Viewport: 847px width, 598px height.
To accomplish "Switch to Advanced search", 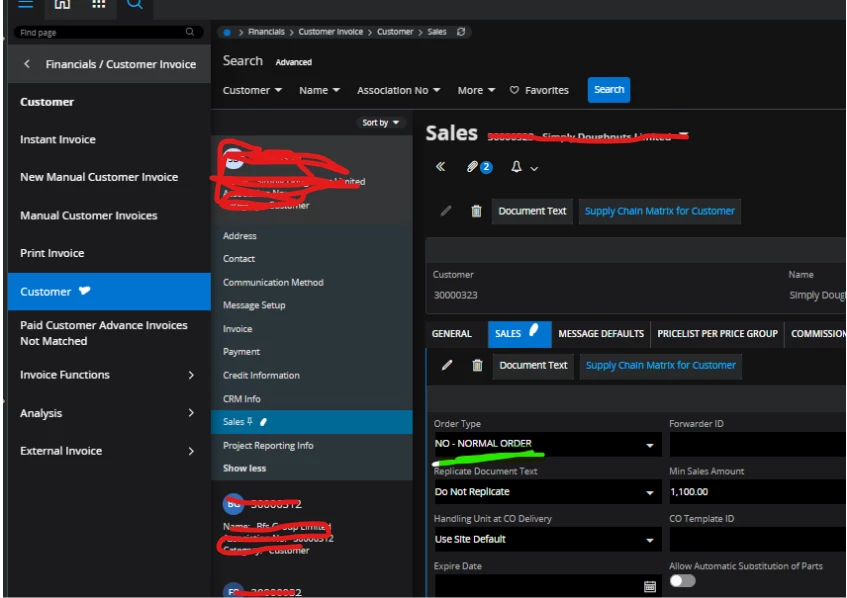I will pos(293,62).
